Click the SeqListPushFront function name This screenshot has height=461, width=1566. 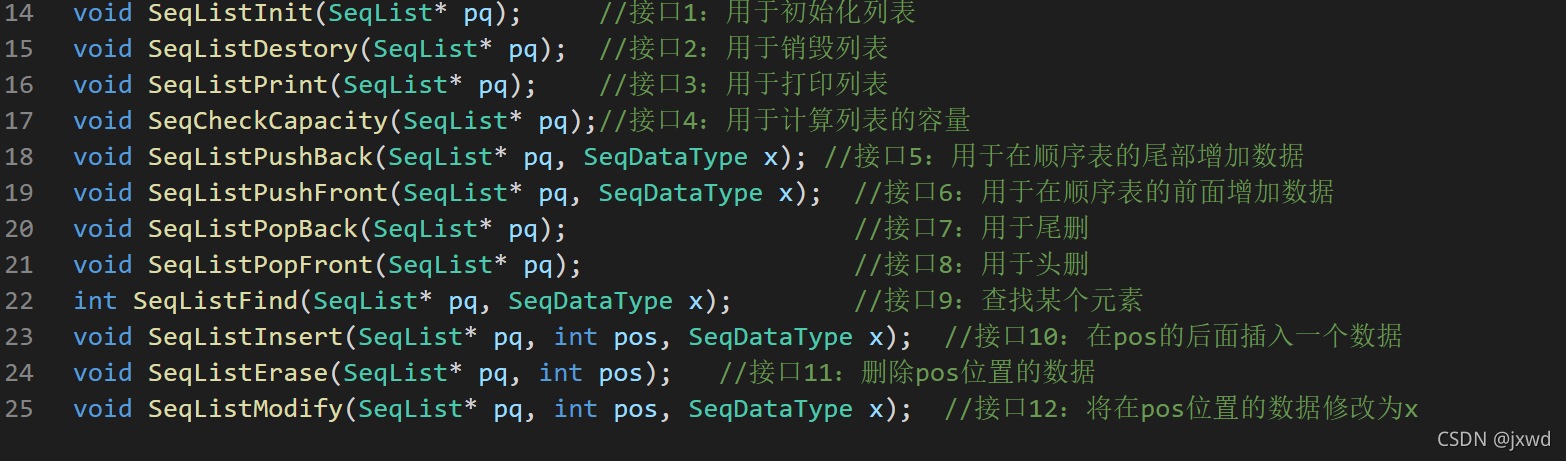click(267, 193)
